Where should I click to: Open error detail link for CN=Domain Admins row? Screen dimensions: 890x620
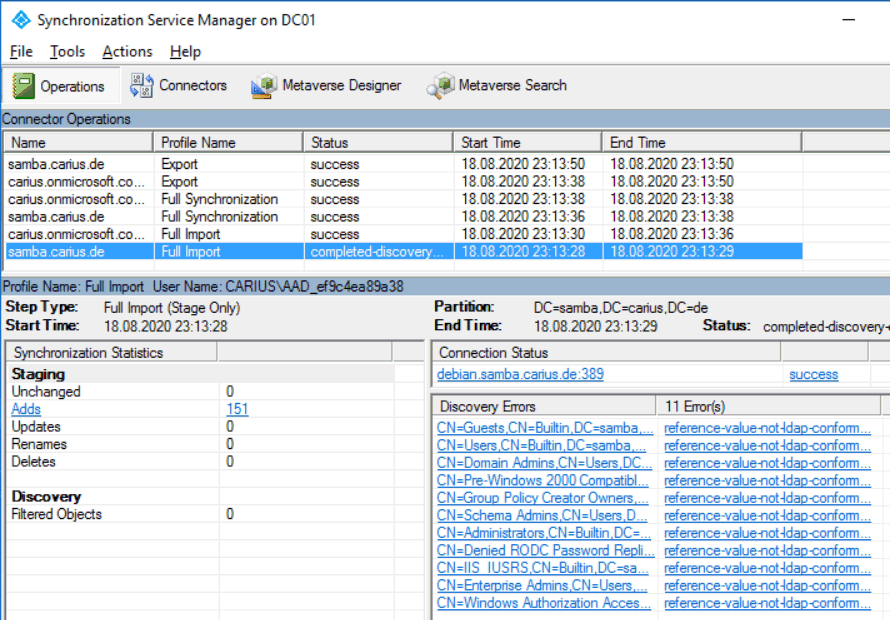767,463
